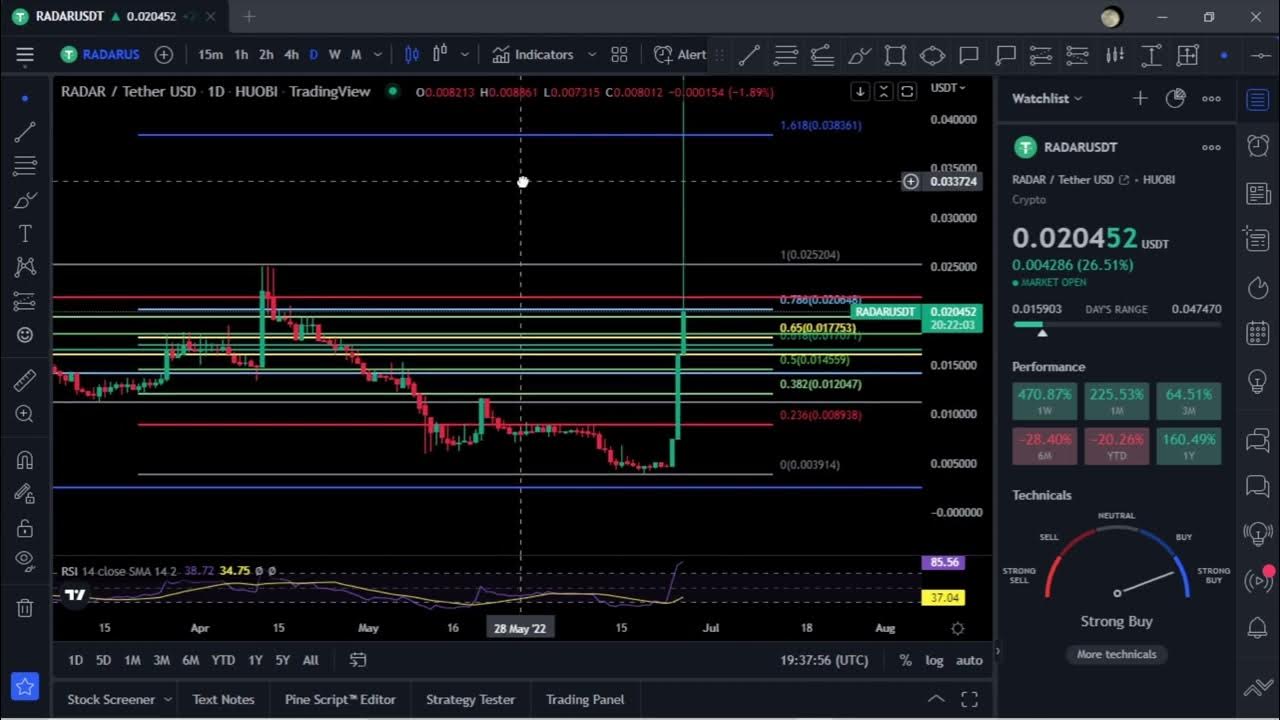Open the Watchlist panel icon in the right sidebar
The width and height of the screenshot is (1280, 720).
coord(1258,99)
